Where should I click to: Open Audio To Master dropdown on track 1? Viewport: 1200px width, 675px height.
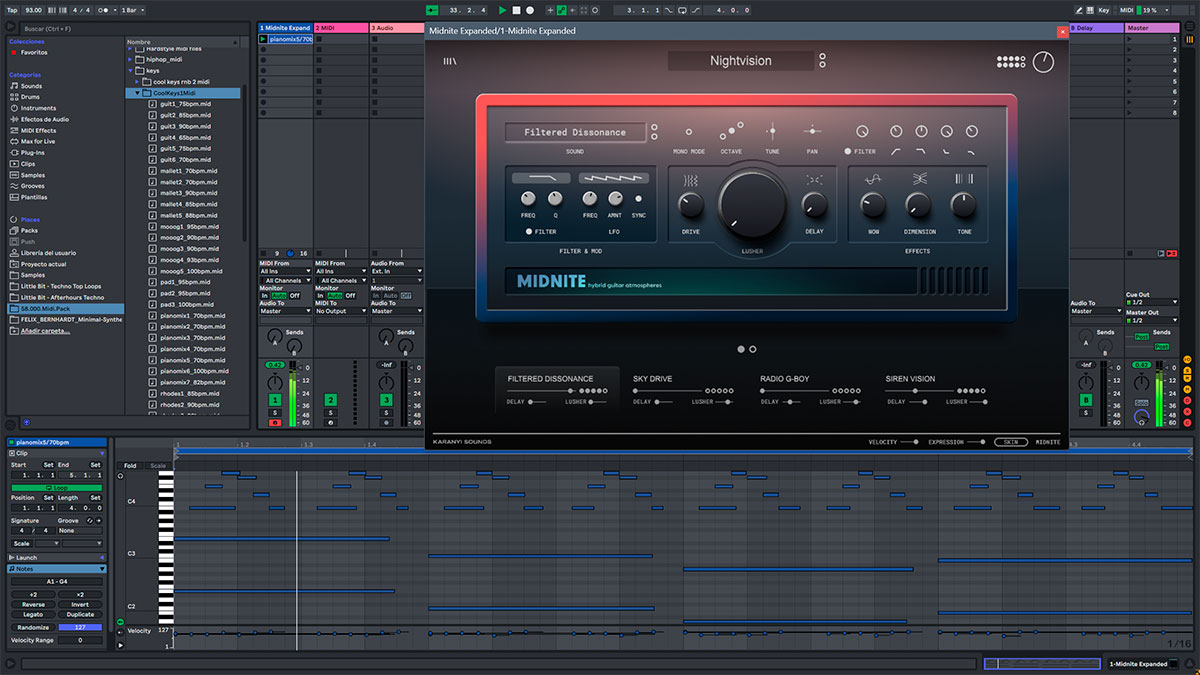coord(285,311)
